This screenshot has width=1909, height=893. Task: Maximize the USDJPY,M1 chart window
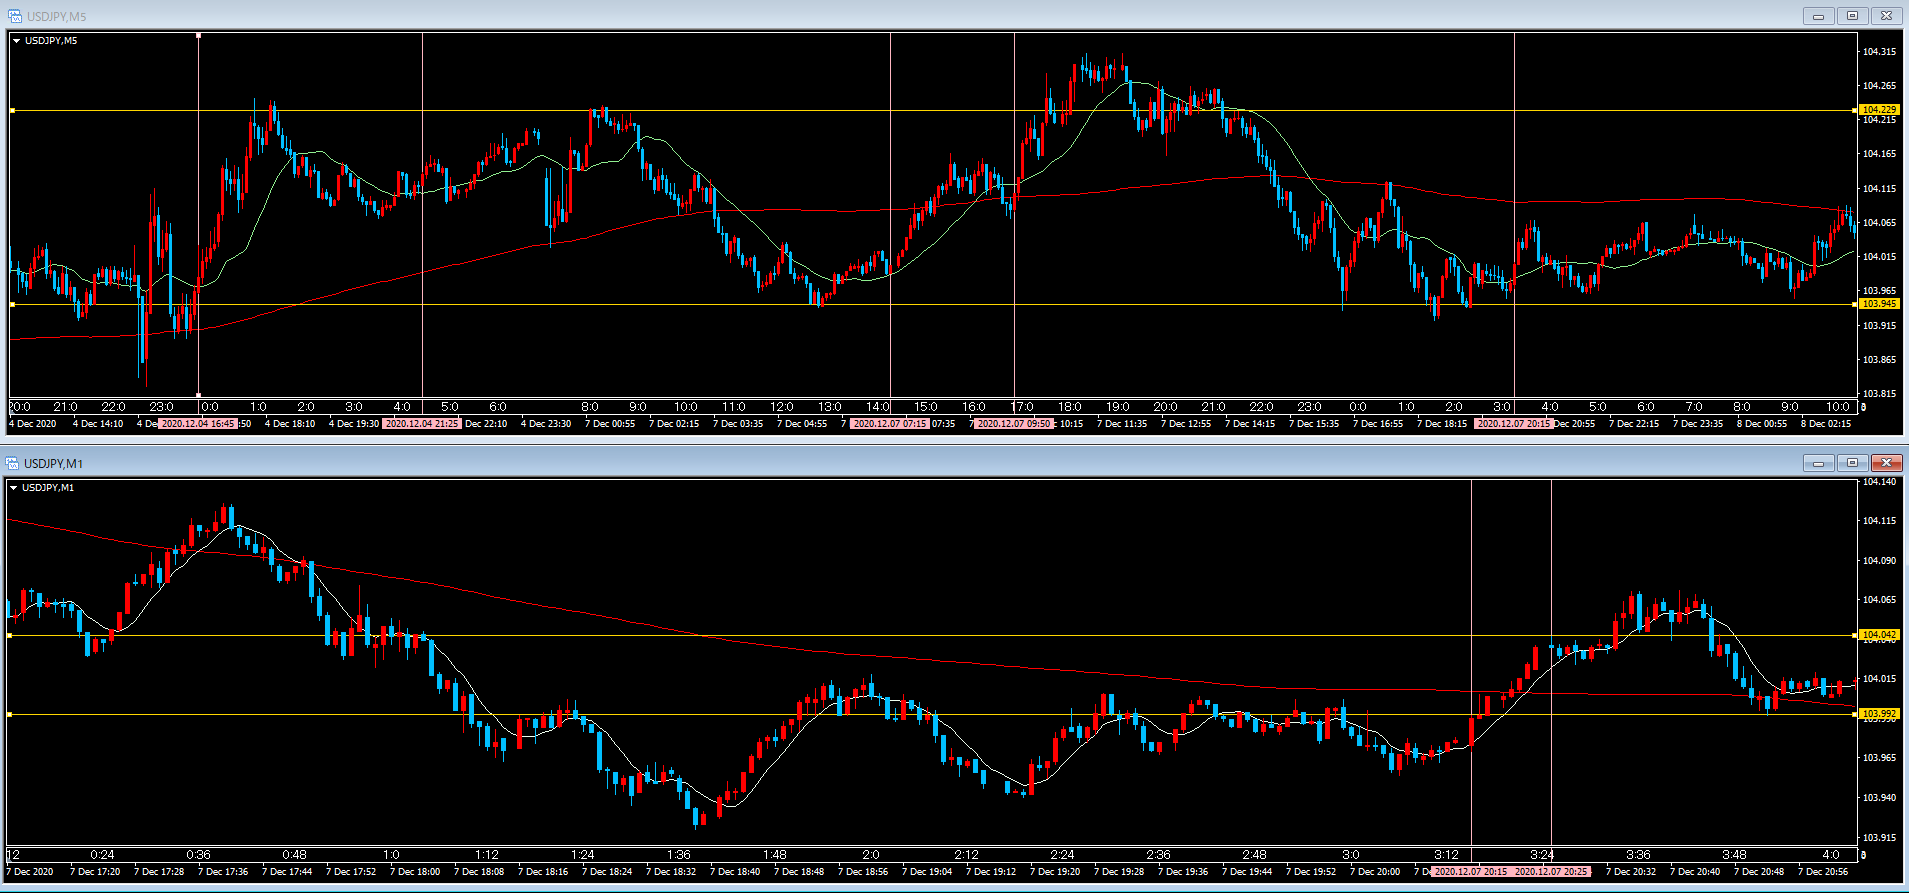1852,463
